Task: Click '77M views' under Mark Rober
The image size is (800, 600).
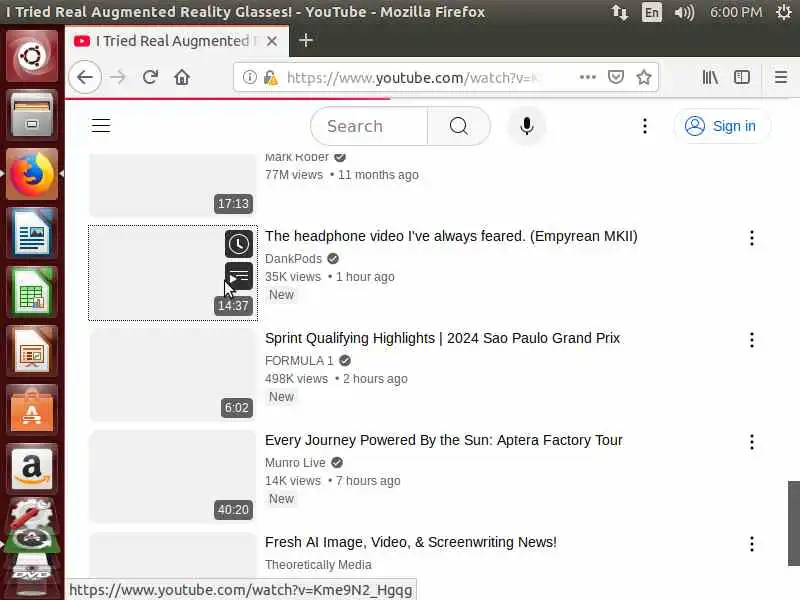Action: 294,174
